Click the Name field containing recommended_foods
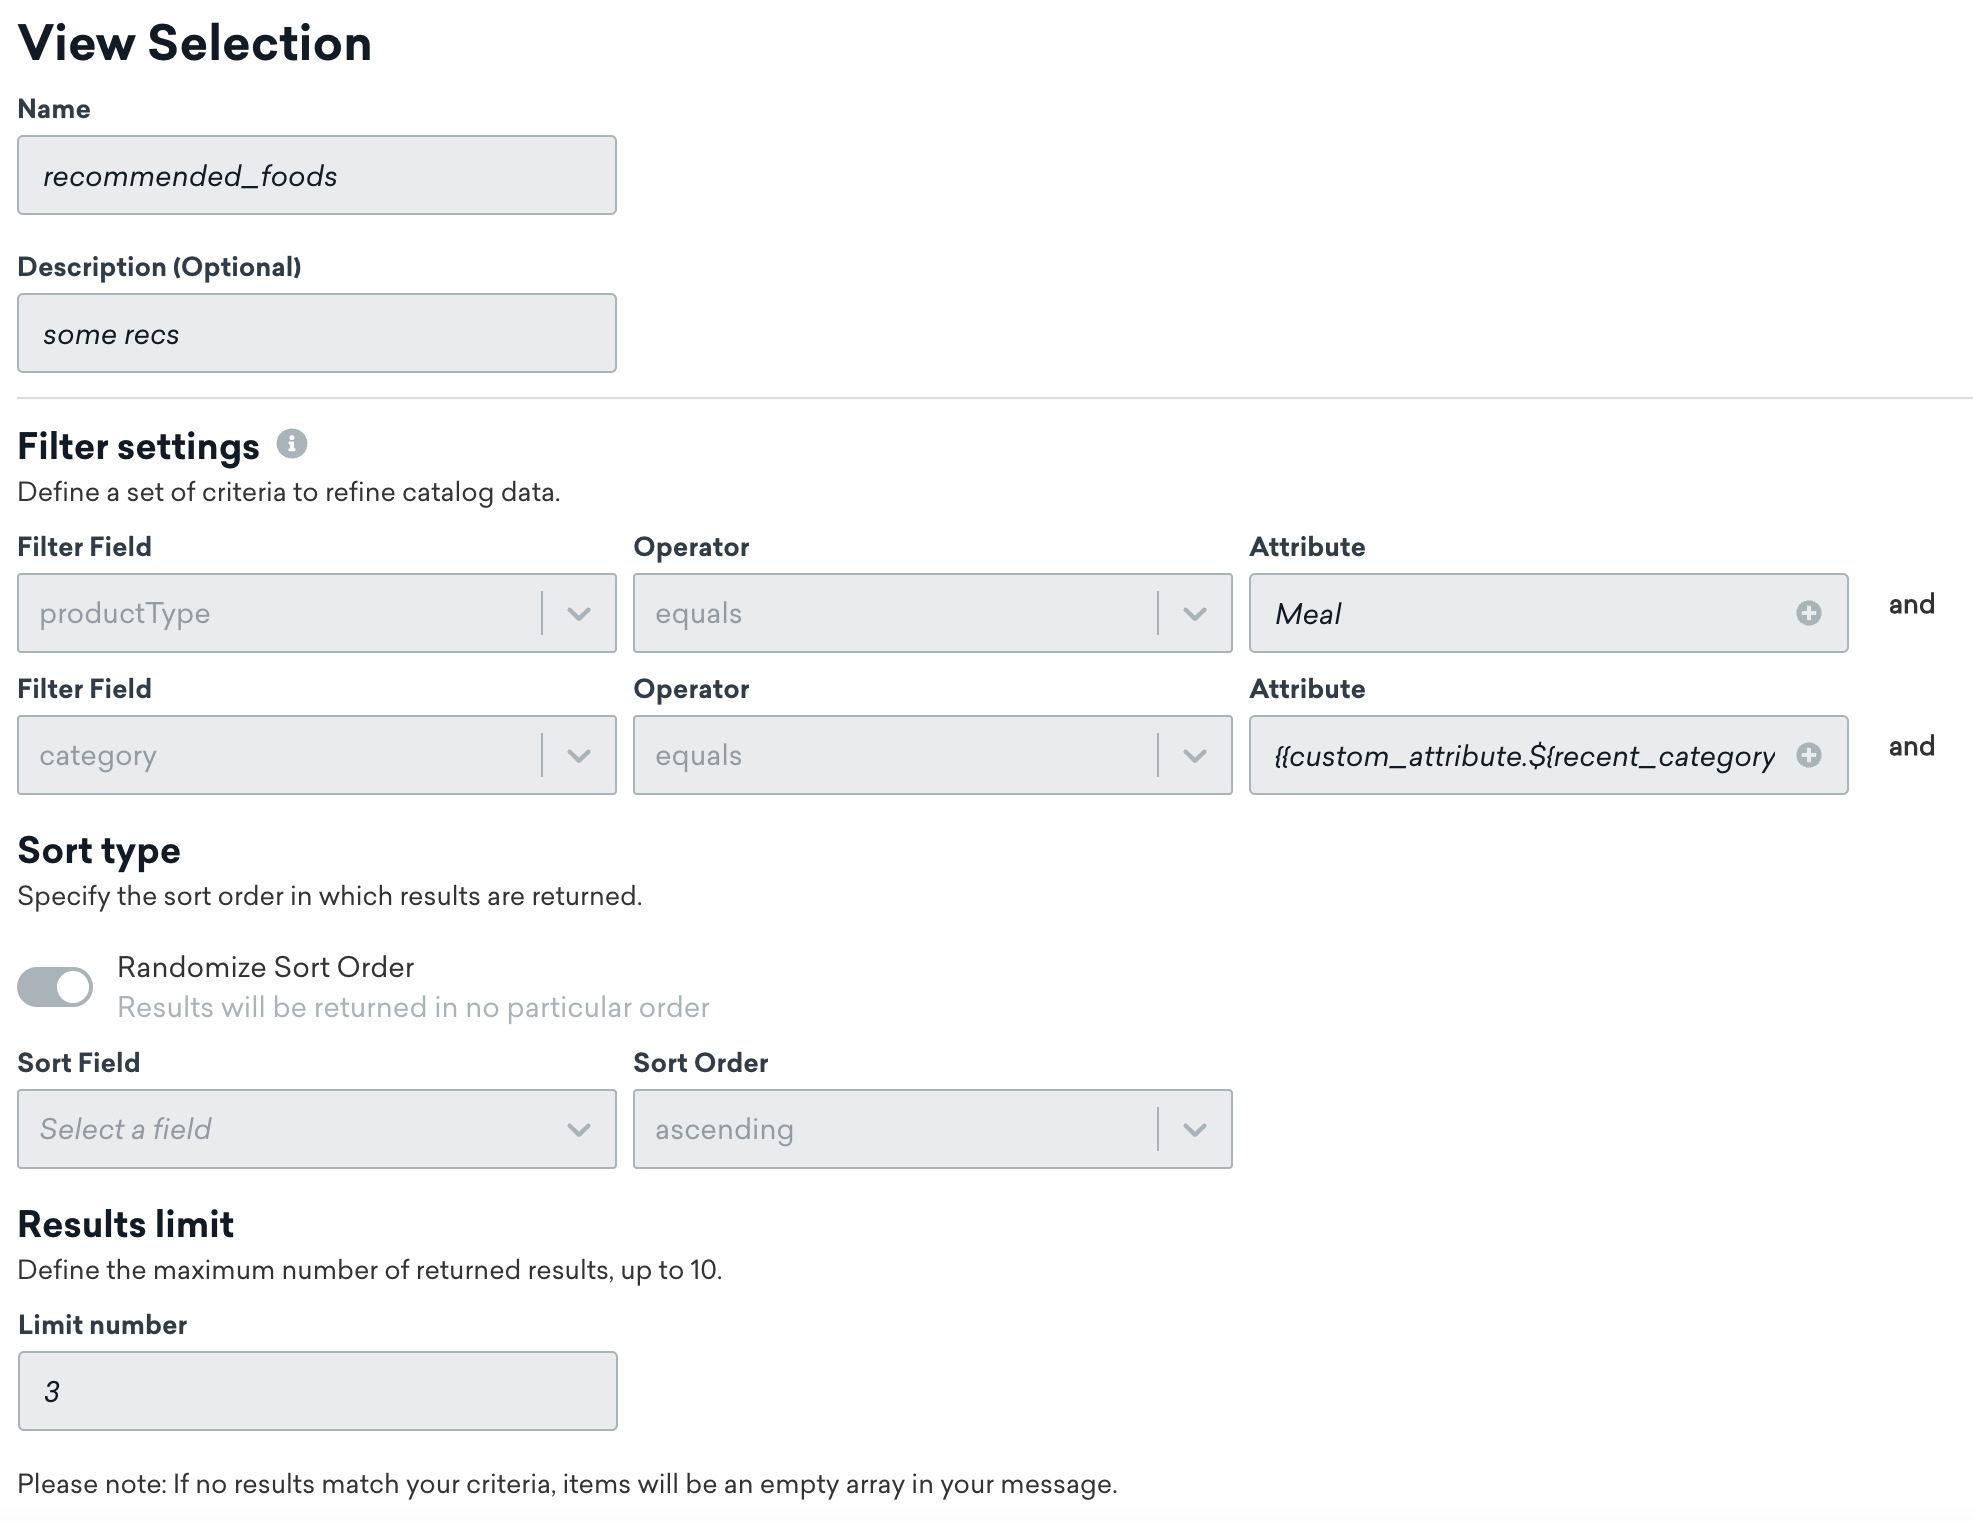 [x=316, y=176]
